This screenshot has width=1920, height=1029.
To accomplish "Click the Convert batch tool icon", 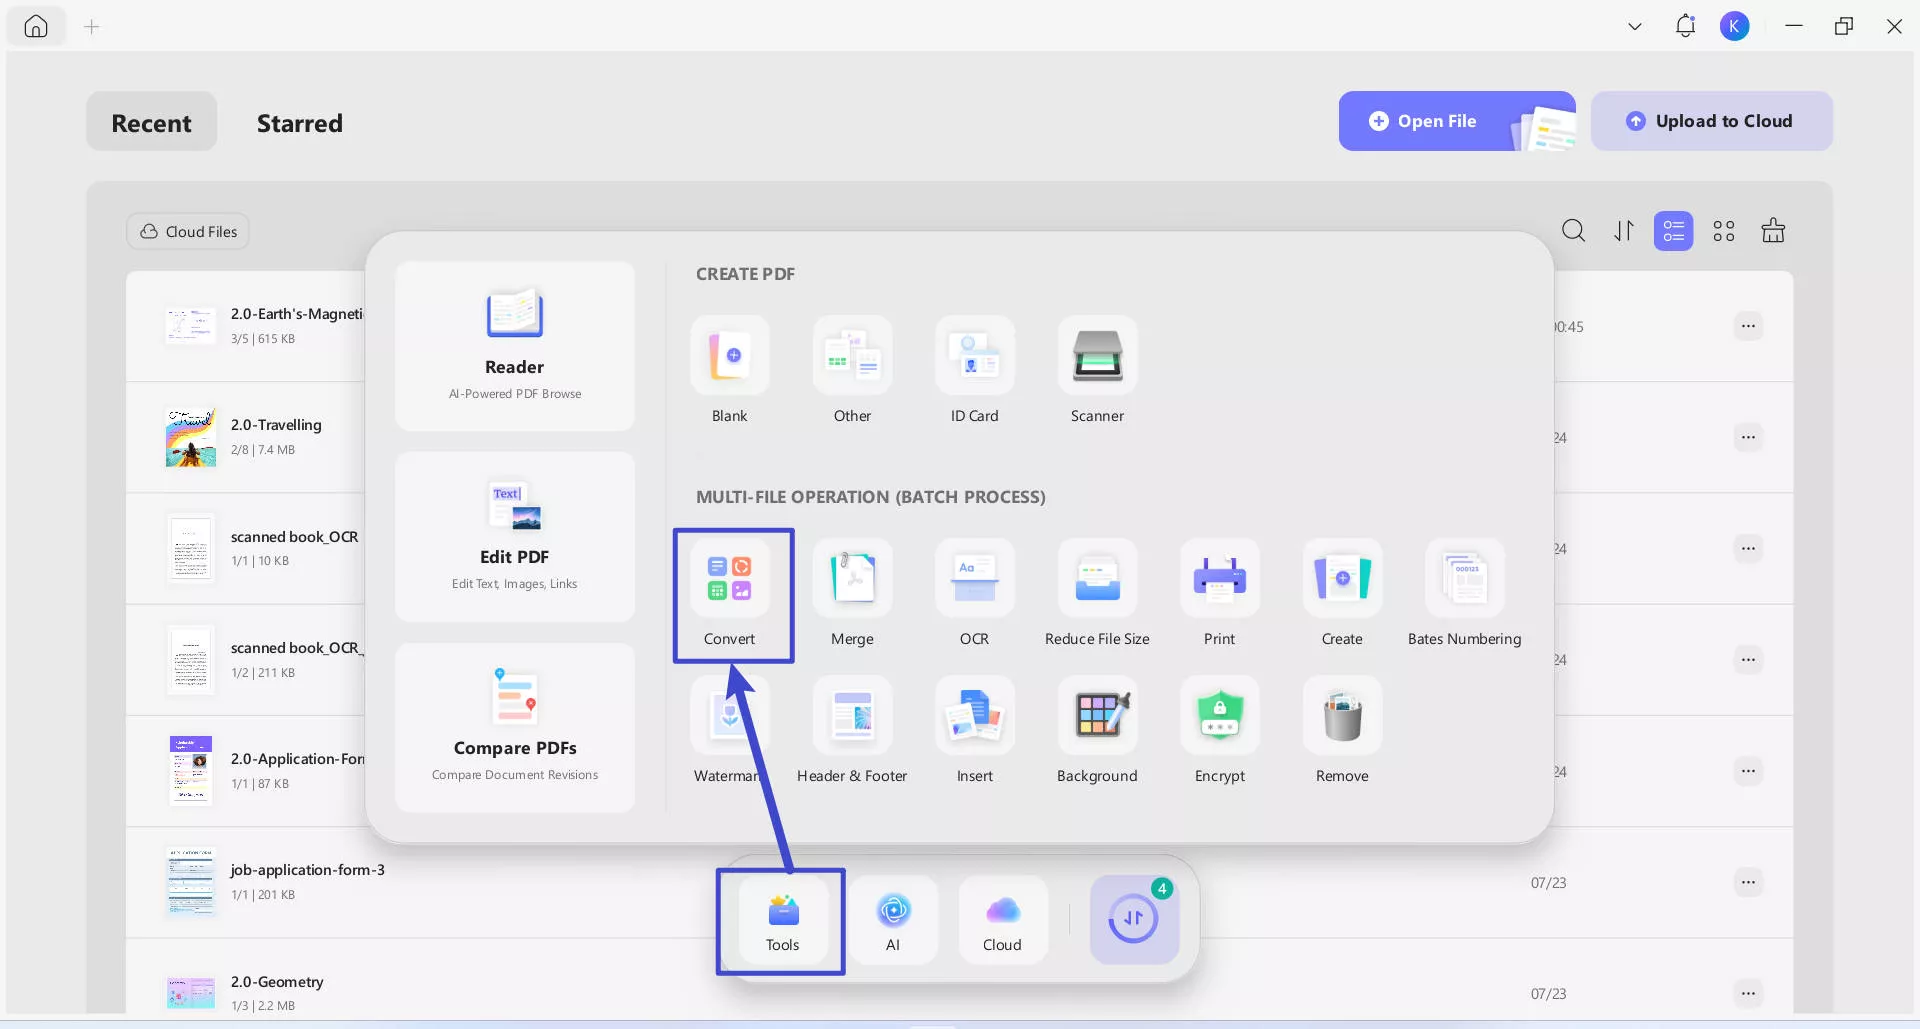I will [x=729, y=578].
